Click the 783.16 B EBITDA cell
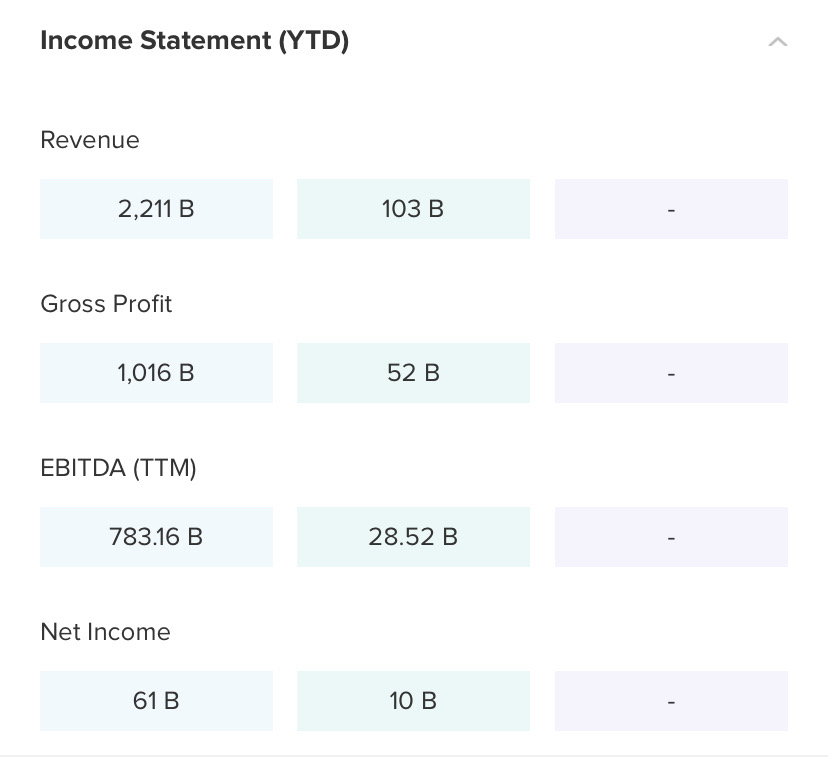Viewport: 828px width, 772px height. coord(156,537)
